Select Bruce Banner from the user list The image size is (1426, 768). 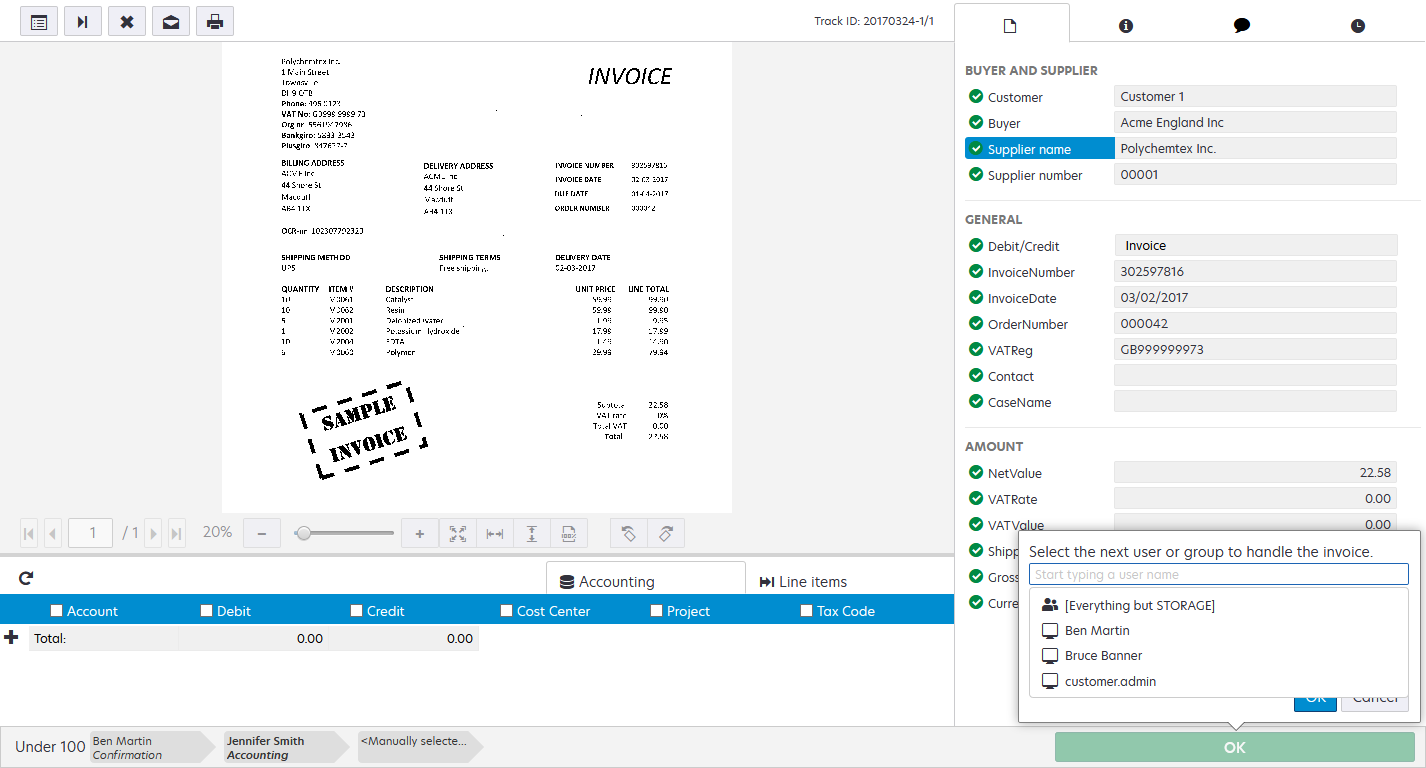1102,655
